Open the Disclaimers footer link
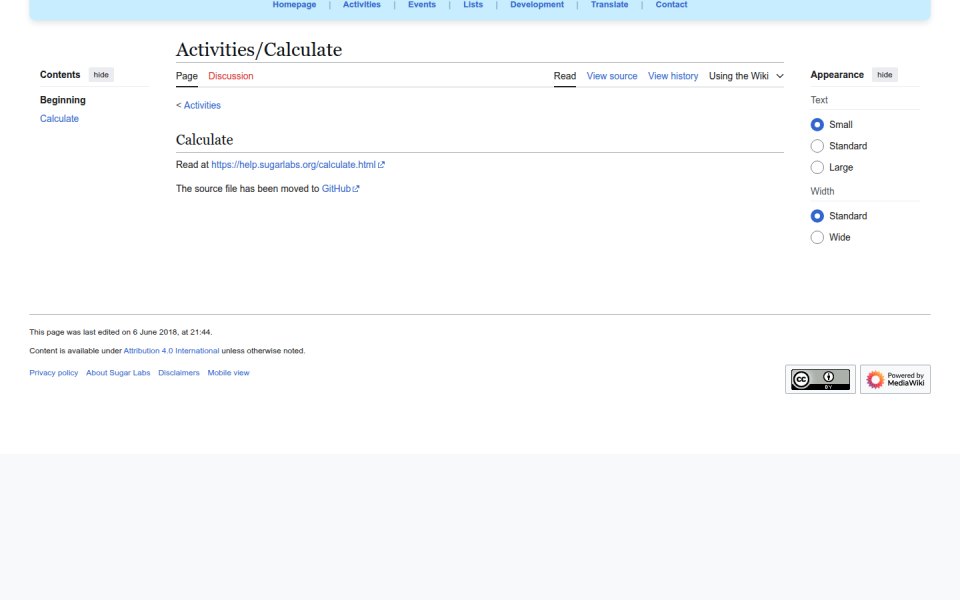The image size is (960, 600). (179, 373)
